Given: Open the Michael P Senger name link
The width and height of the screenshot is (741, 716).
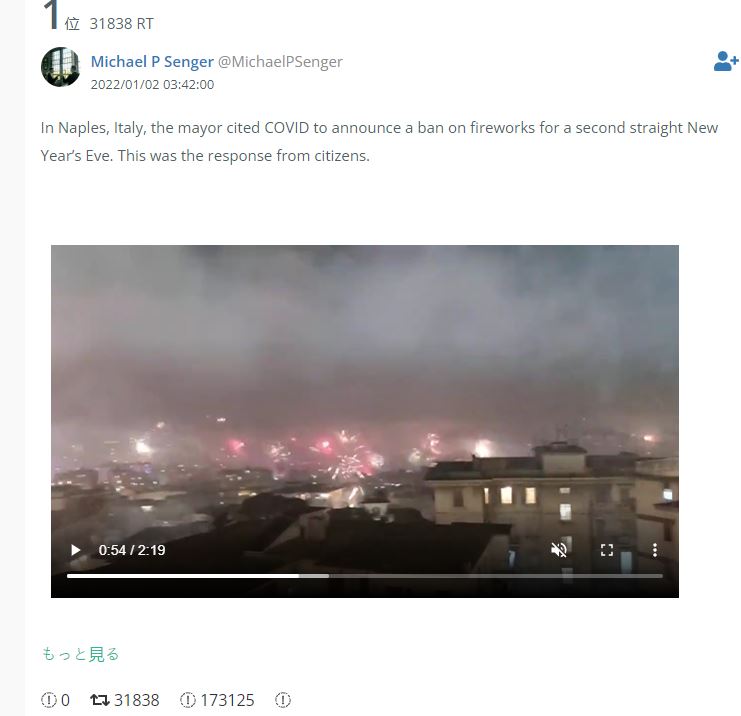Looking at the screenshot, I should [x=152, y=61].
